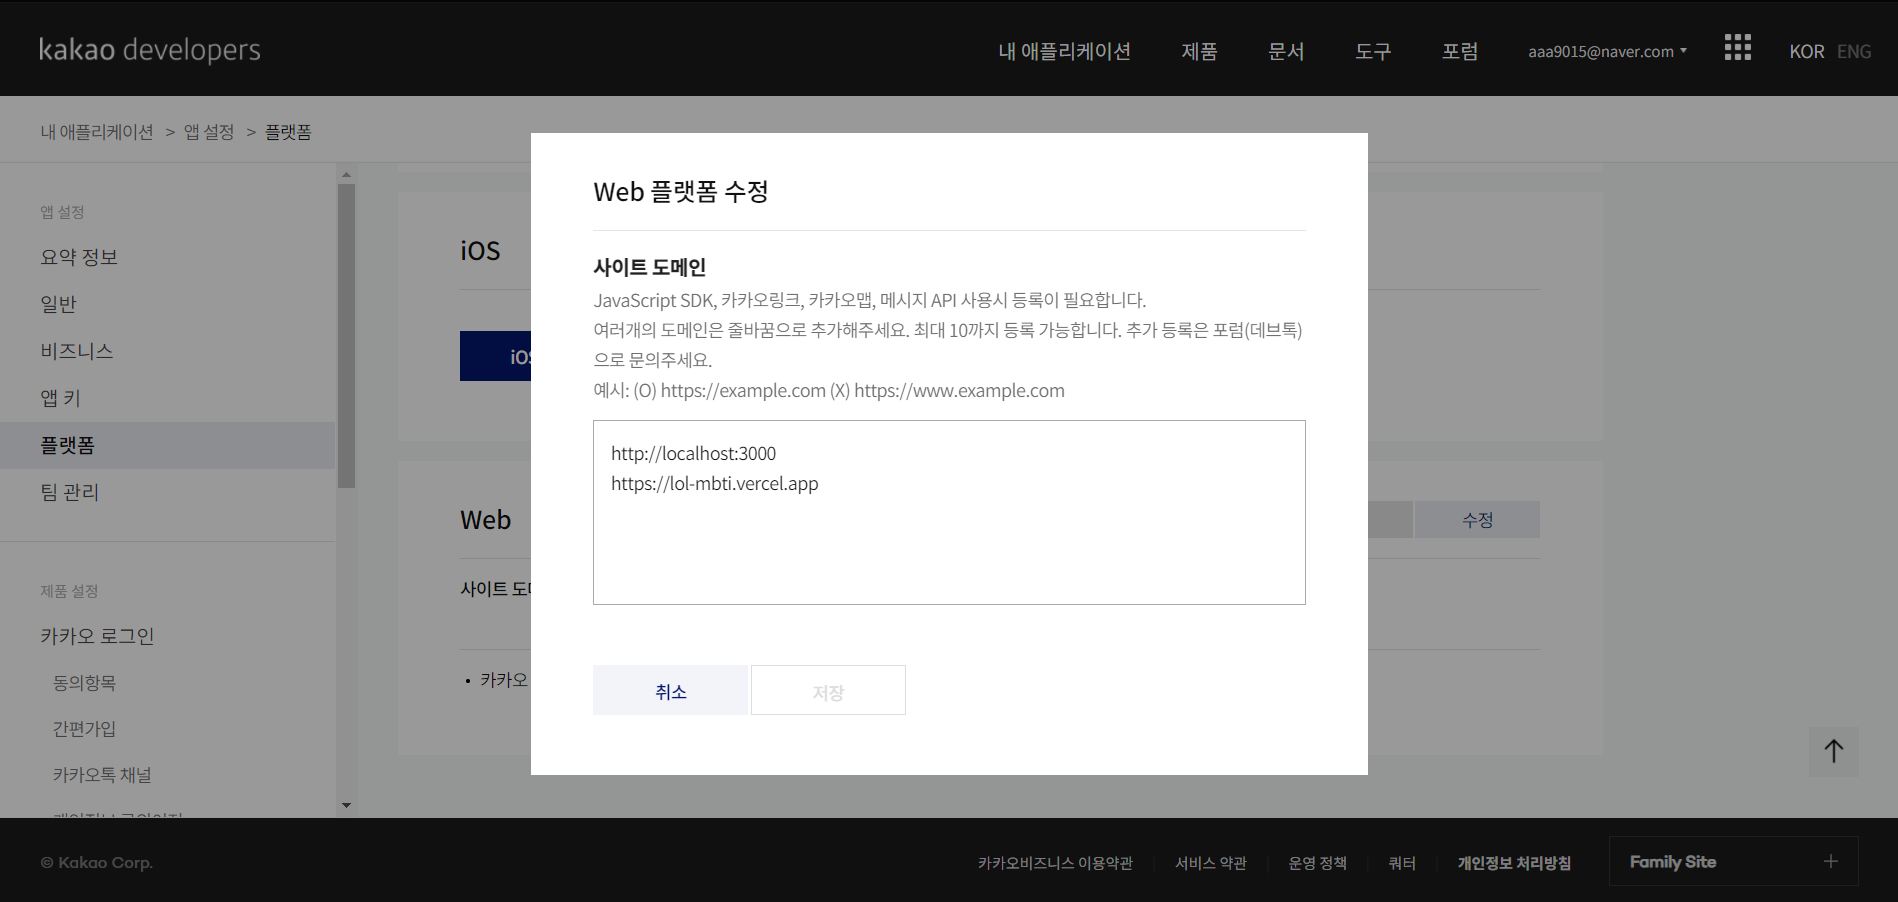This screenshot has height=902, width=1898.
Task: Open 카카오비즈니스 이용약관 footer link
Action: (x=1055, y=863)
